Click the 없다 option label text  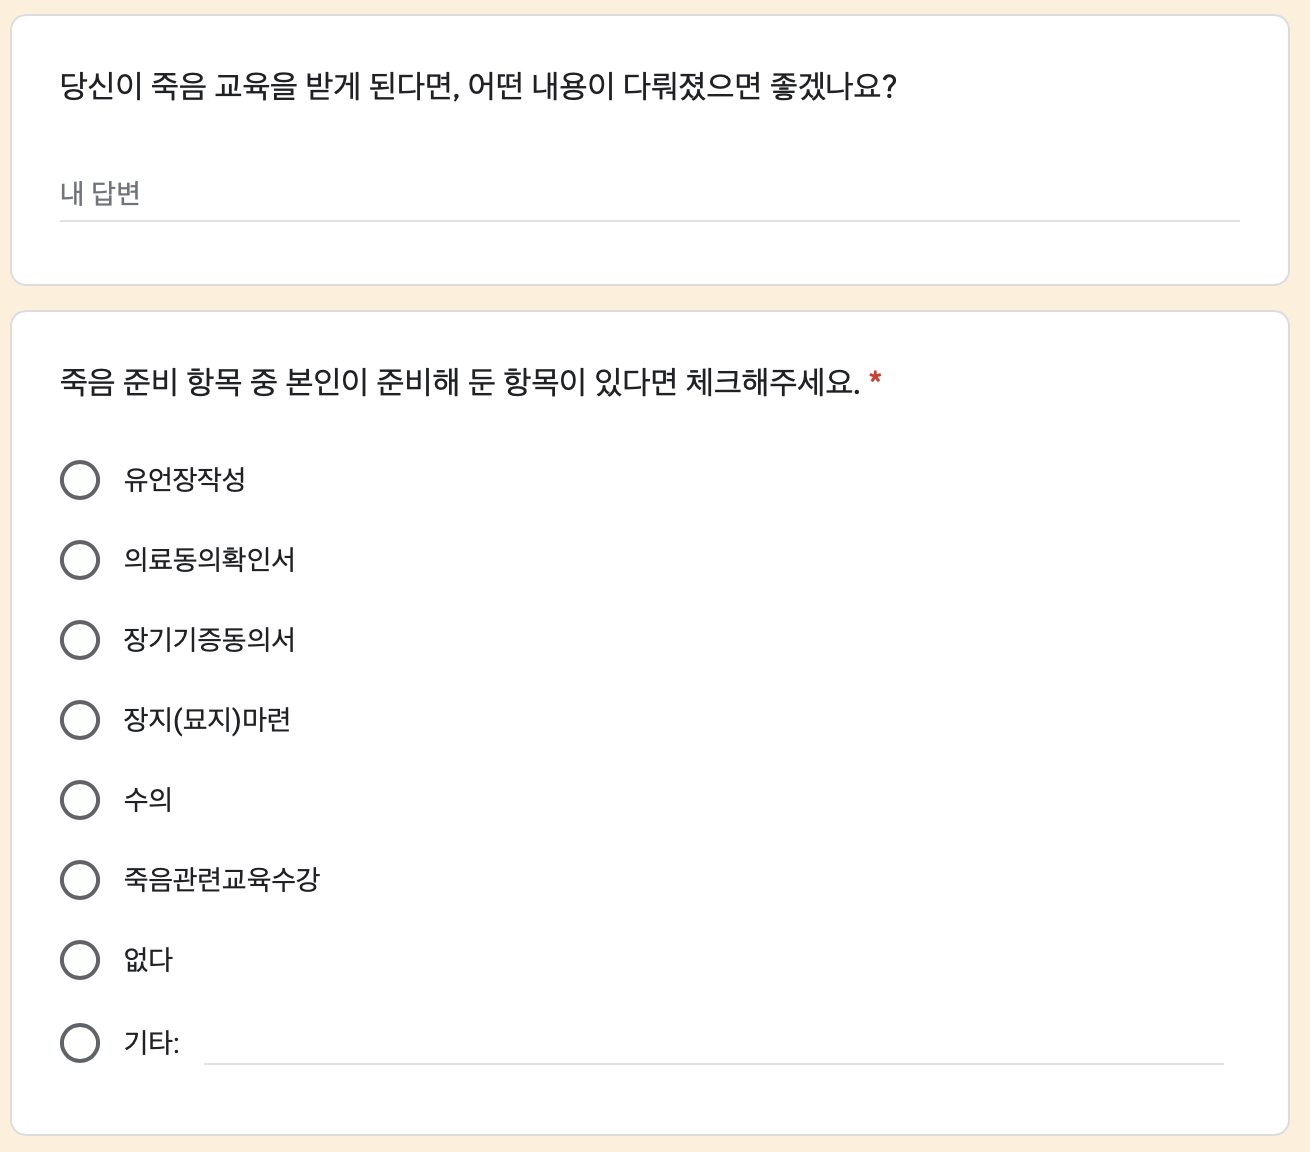(x=148, y=960)
